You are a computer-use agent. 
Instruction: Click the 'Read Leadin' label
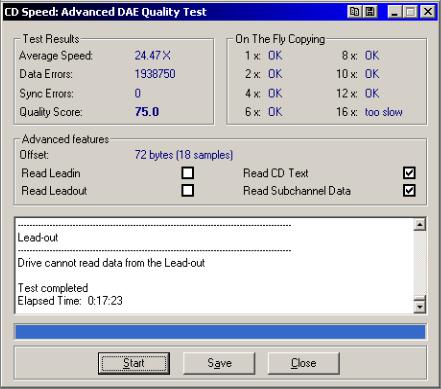(x=51, y=173)
